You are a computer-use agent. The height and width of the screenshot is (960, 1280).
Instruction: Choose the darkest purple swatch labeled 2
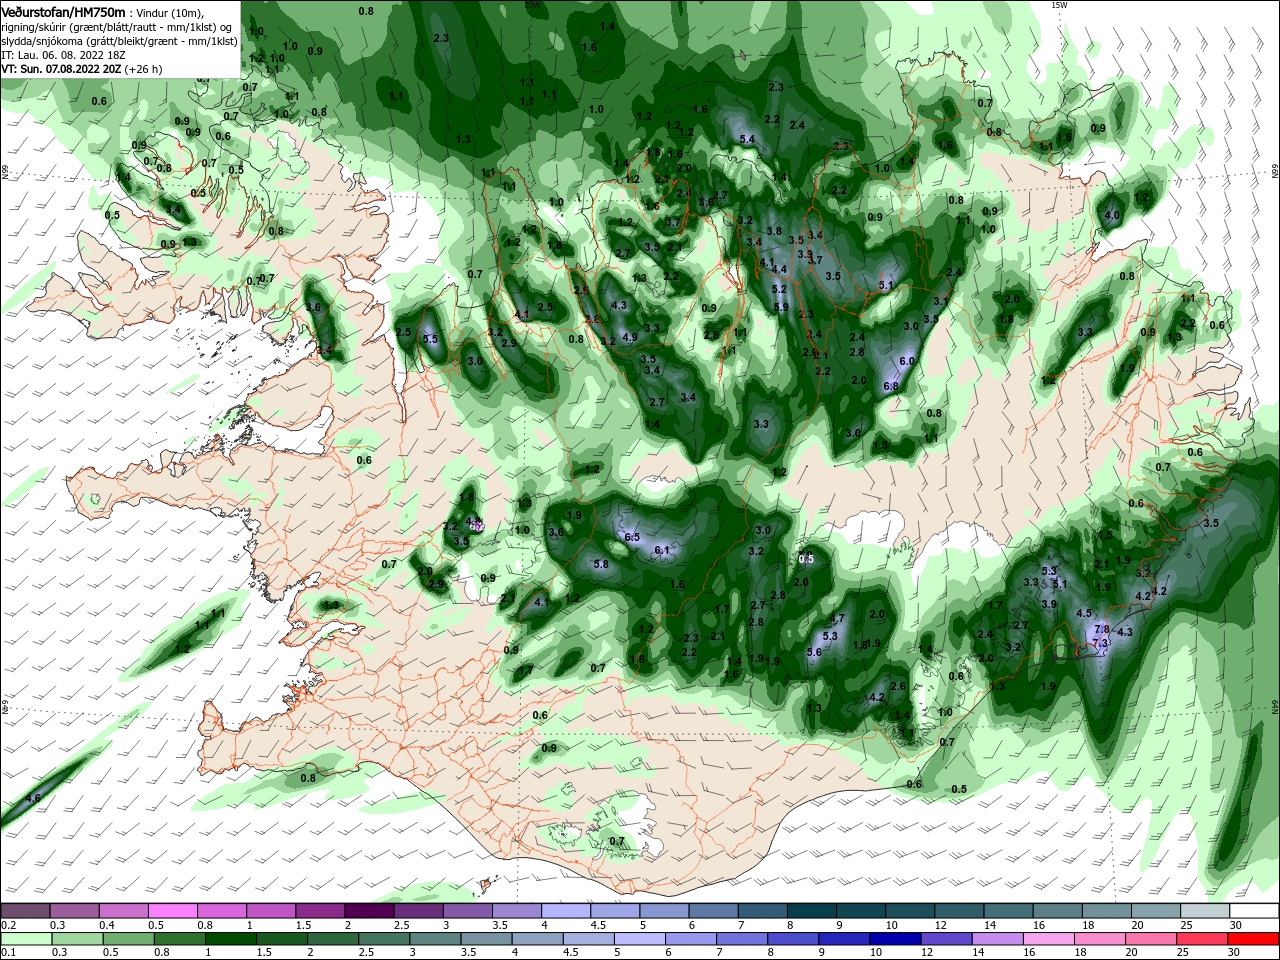tap(369, 911)
